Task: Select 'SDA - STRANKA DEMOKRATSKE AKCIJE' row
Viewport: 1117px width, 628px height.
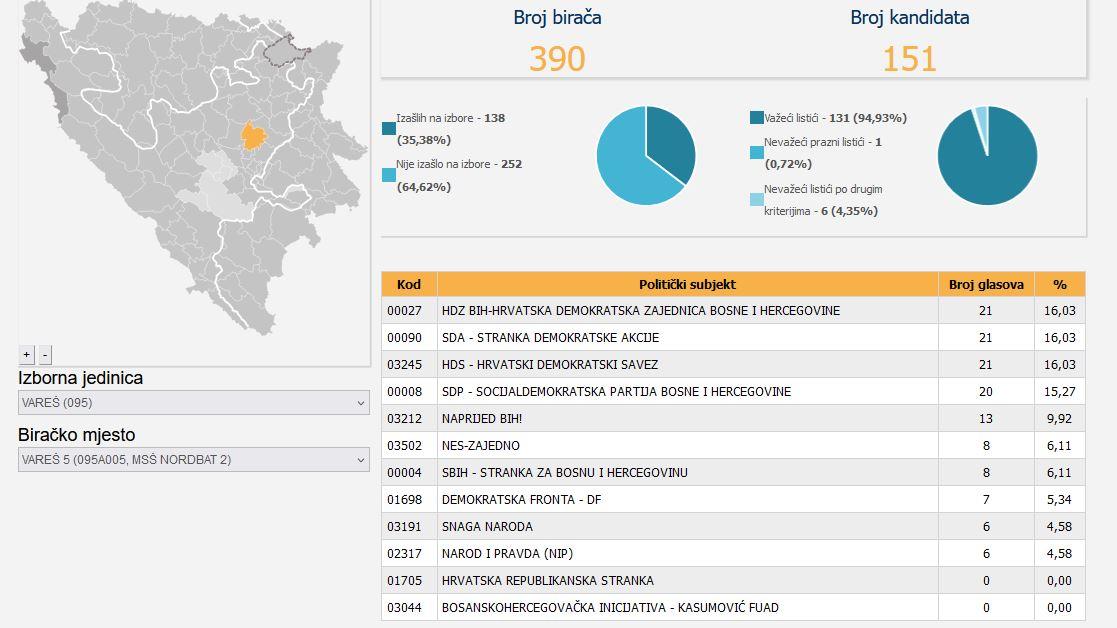Action: point(733,337)
